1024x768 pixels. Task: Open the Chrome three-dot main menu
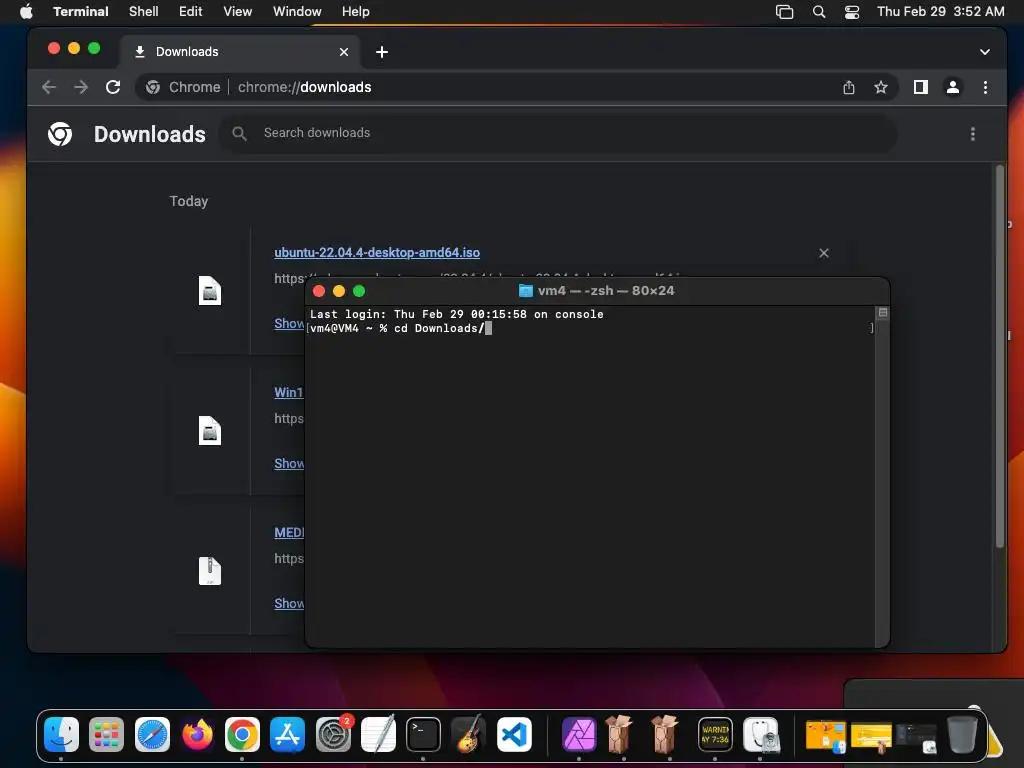[x=985, y=87]
